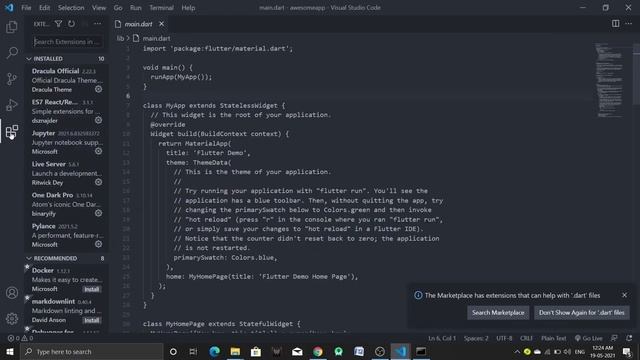Select the Jupyter extension entry
The height and width of the screenshot is (360, 640).
point(67,142)
